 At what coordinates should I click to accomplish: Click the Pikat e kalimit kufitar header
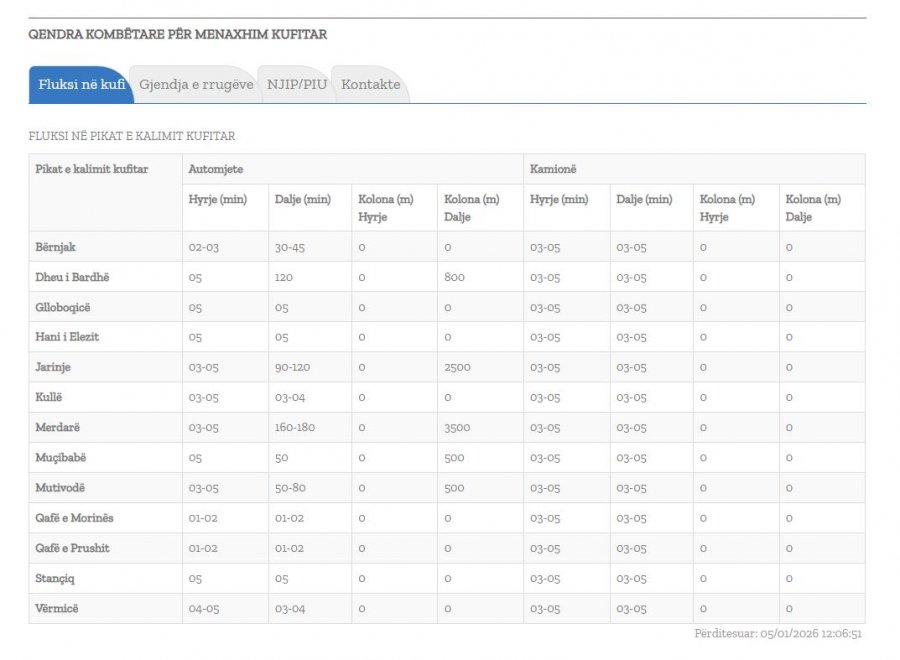[91, 169]
